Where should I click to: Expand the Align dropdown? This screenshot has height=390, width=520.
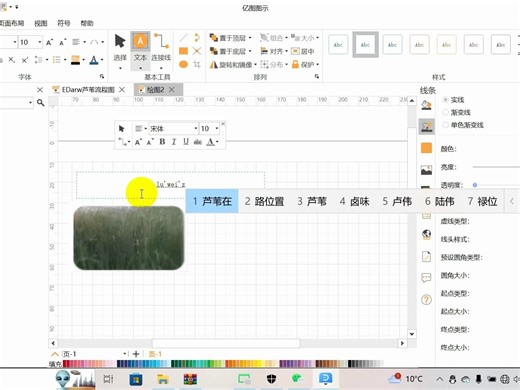tap(286, 51)
